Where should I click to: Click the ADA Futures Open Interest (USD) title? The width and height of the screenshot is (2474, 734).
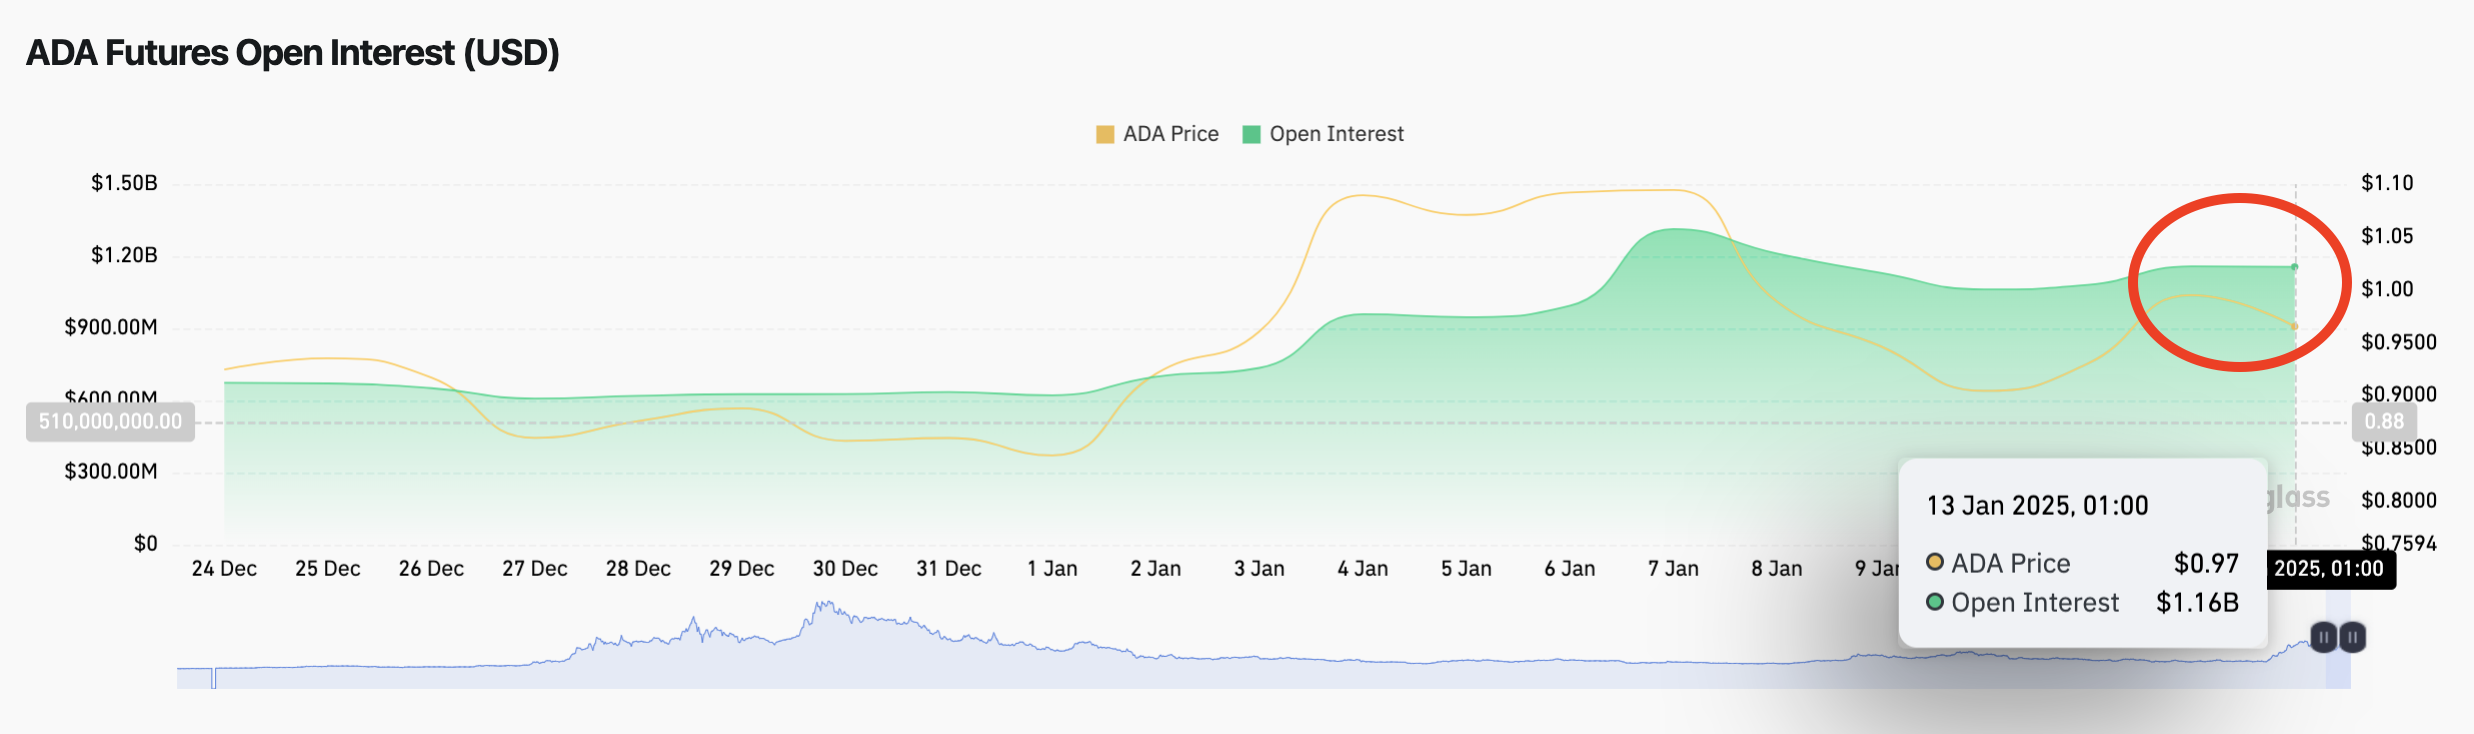[292, 53]
